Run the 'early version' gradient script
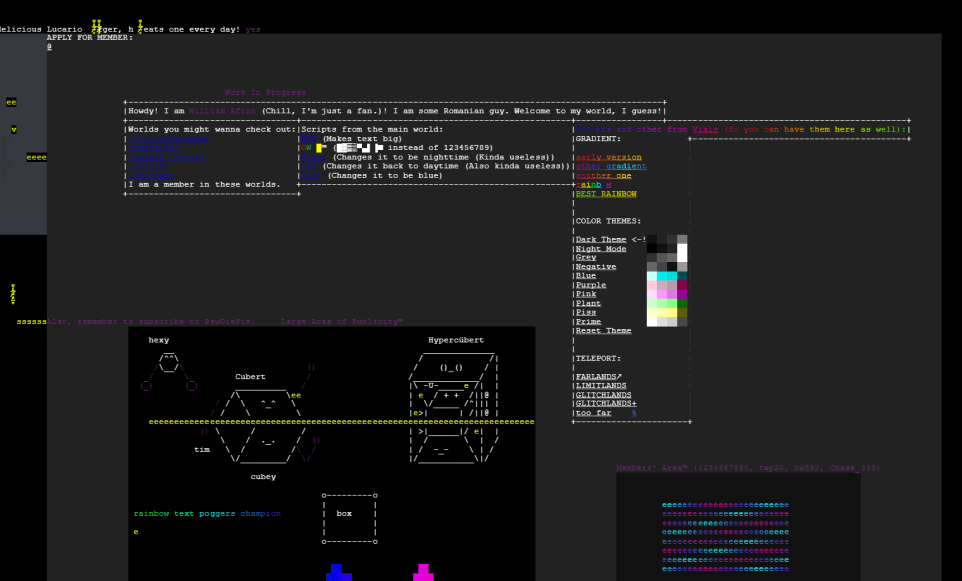 [x=609, y=157]
